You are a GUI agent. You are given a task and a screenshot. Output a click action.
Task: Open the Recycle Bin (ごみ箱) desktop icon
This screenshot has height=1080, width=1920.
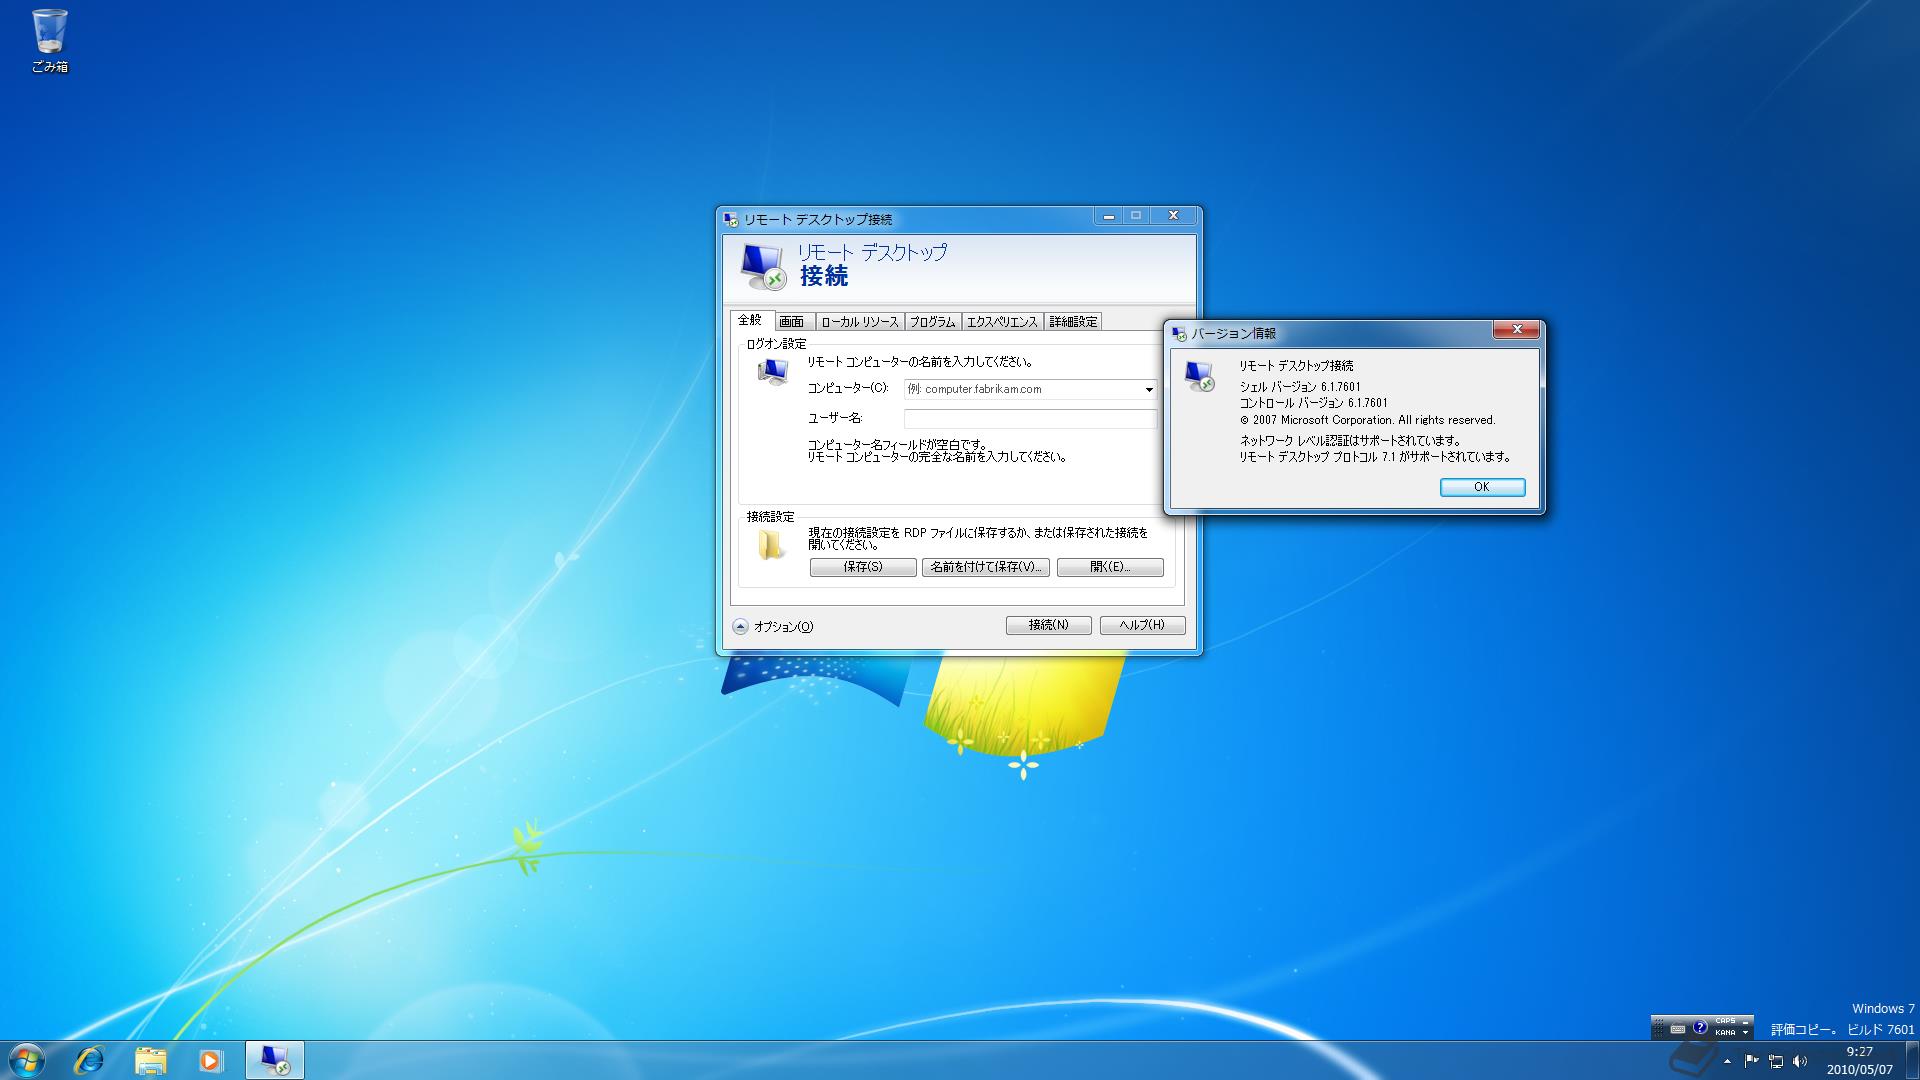click(49, 41)
